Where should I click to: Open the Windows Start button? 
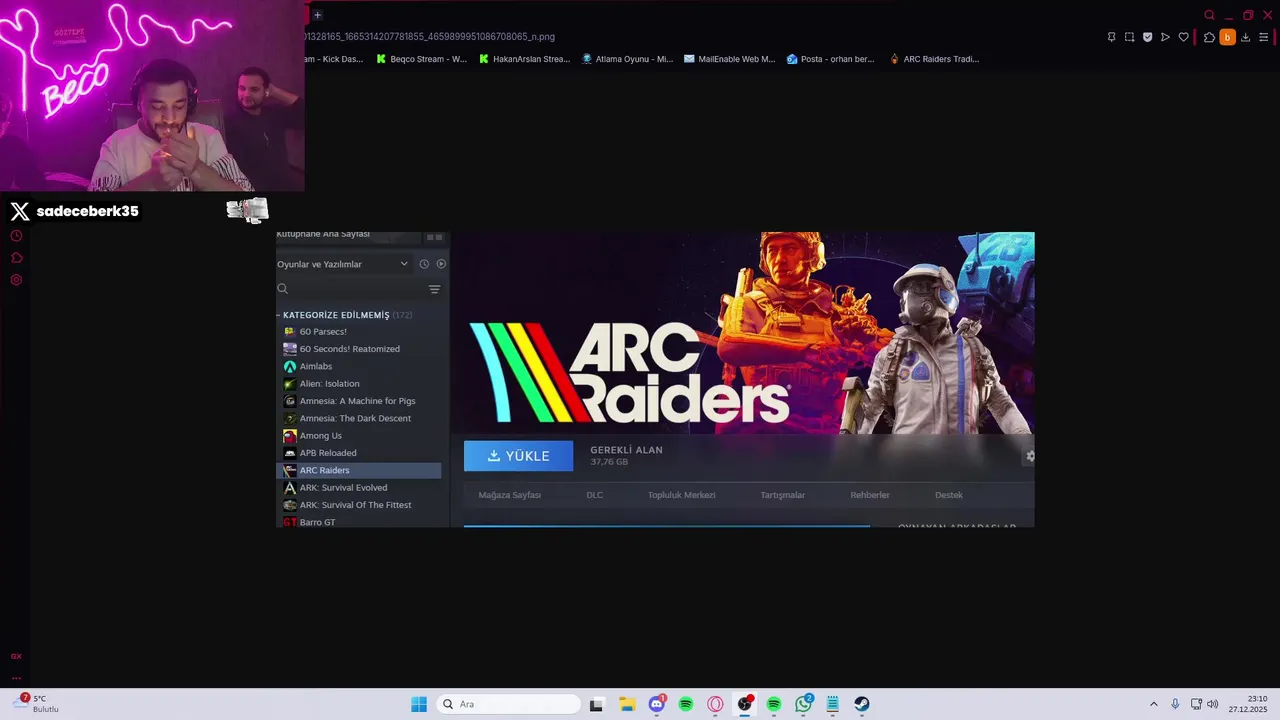[x=419, y=704]
